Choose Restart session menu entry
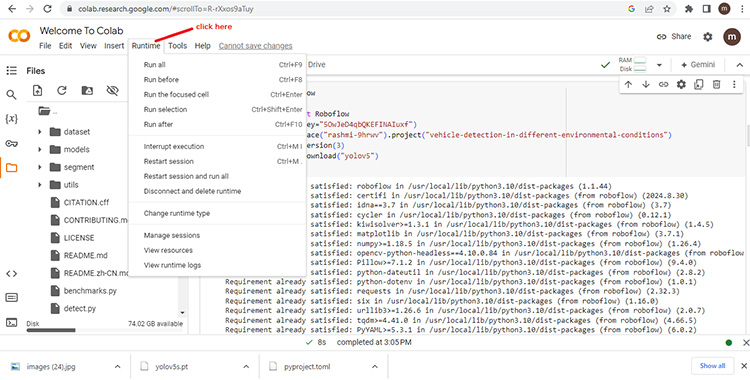The image size is (750, 380). point(218,161)
